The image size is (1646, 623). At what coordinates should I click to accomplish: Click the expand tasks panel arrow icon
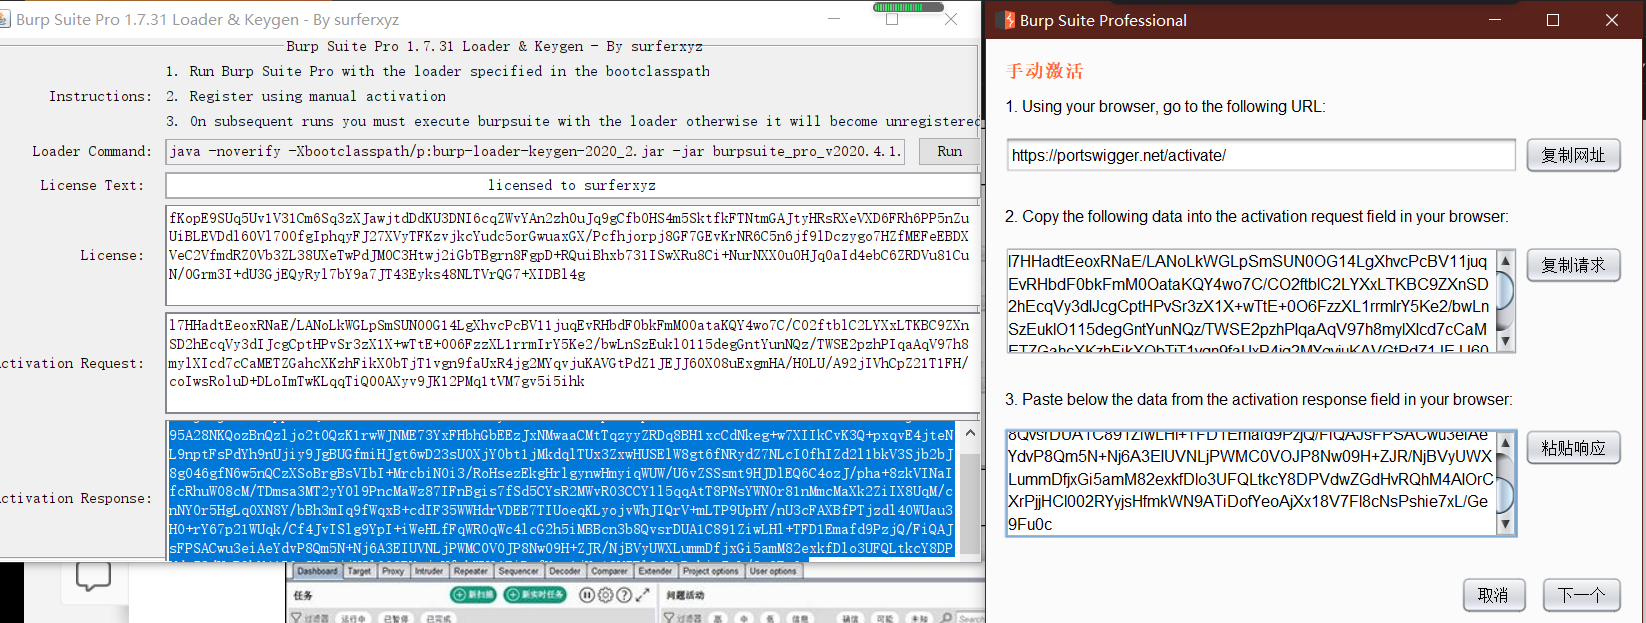pyautogui.click(x=643, y=595)
